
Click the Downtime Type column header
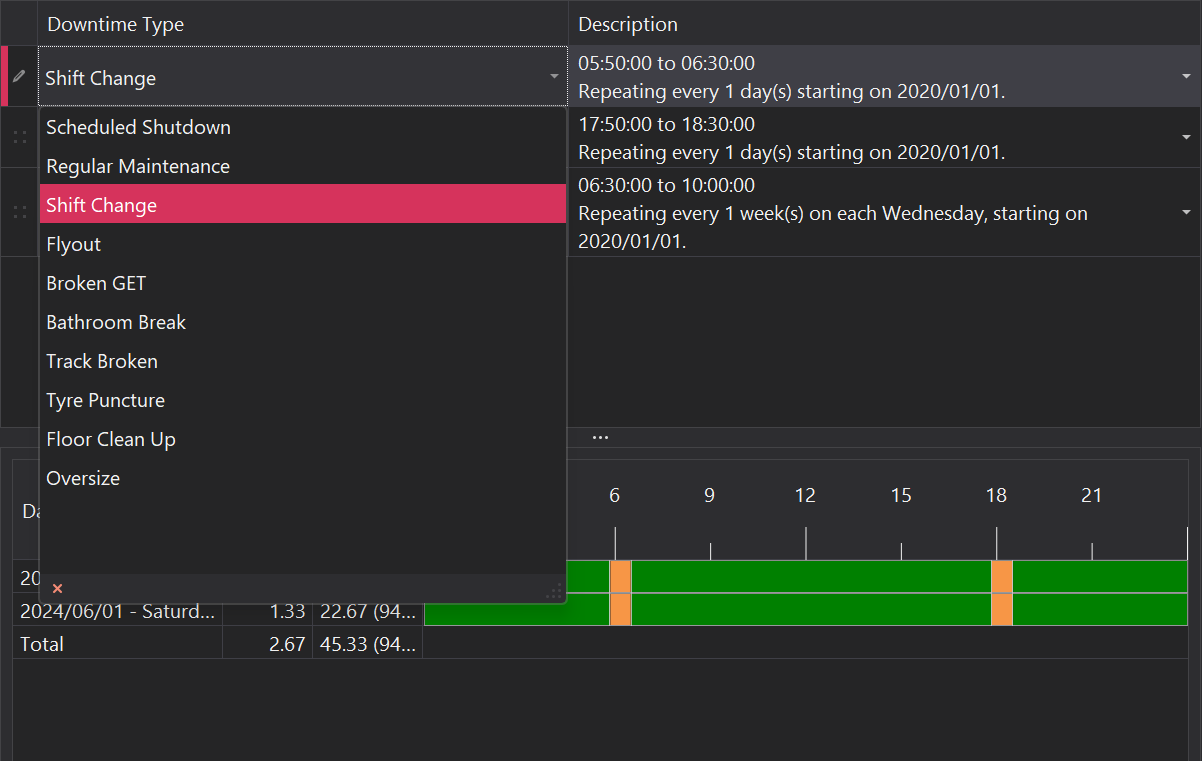[116, 24]
